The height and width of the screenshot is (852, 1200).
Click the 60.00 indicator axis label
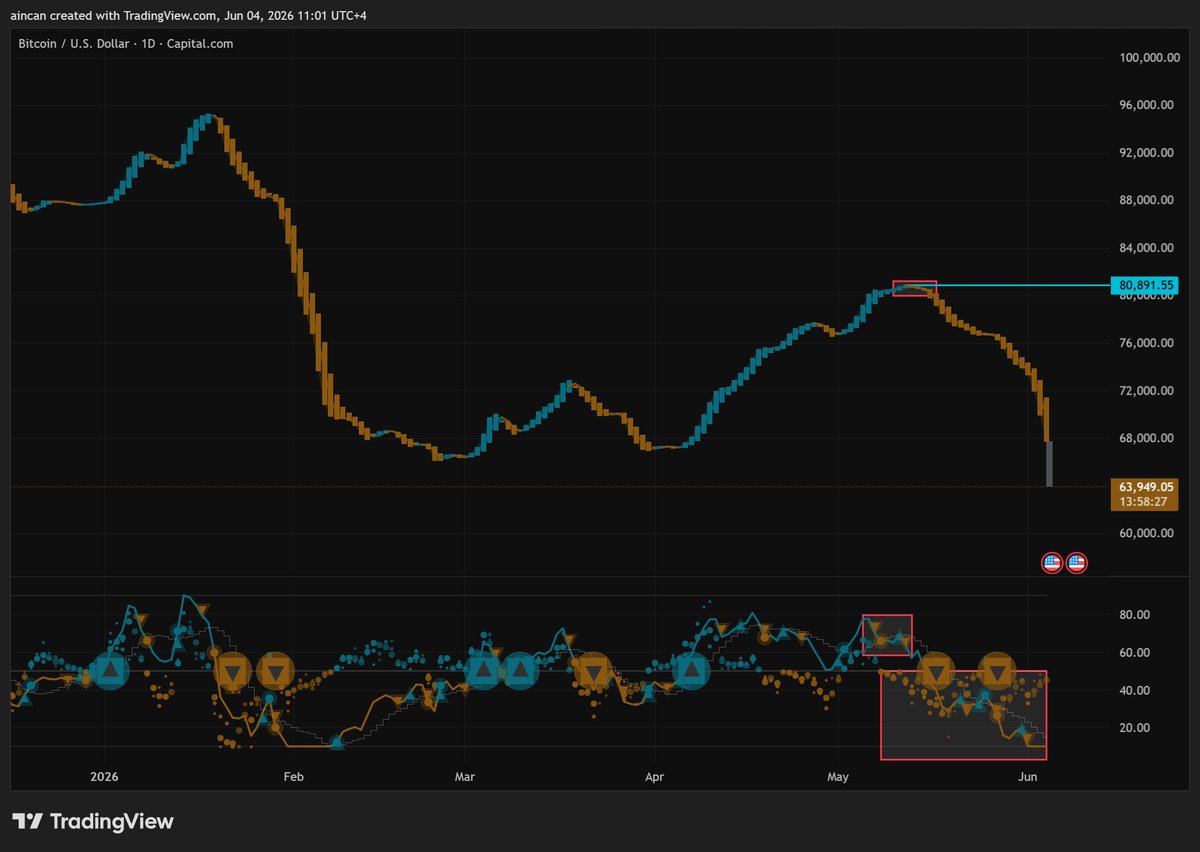[x=1134, y=653]
